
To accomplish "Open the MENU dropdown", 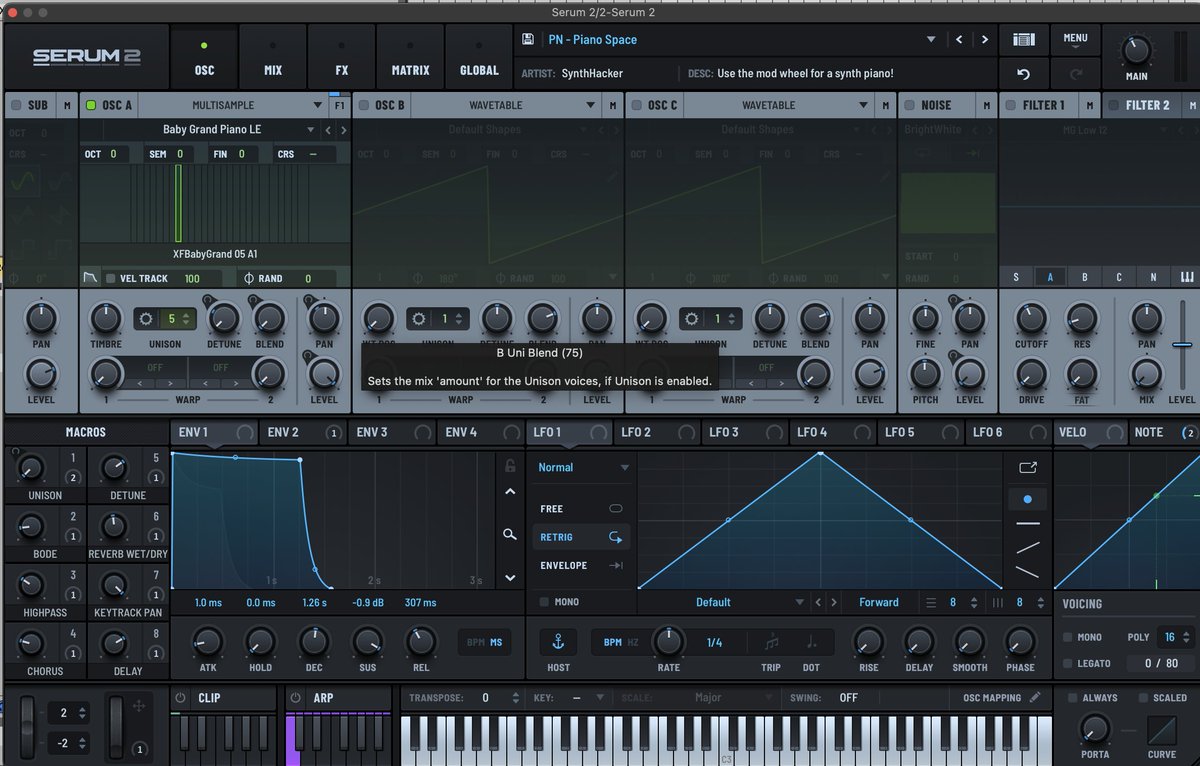I will click(x=1075, y=41).
